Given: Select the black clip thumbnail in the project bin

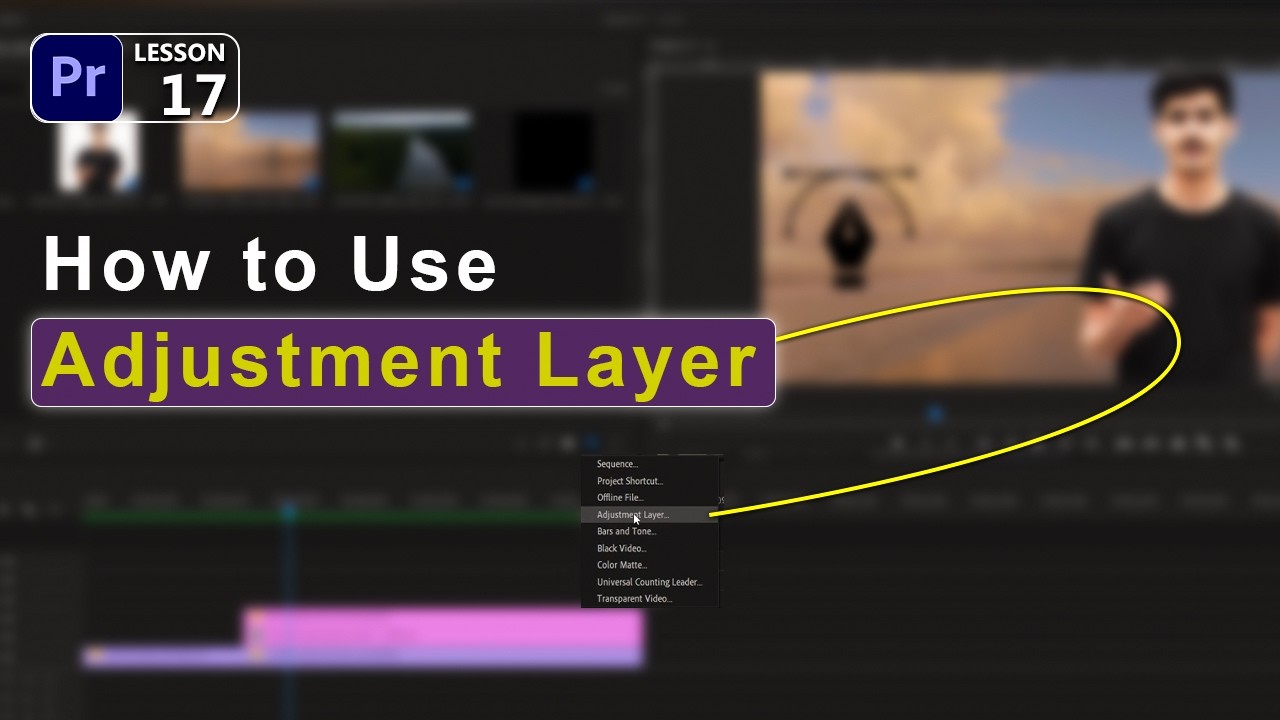Looking at the screenshot, I should (553, 151).
